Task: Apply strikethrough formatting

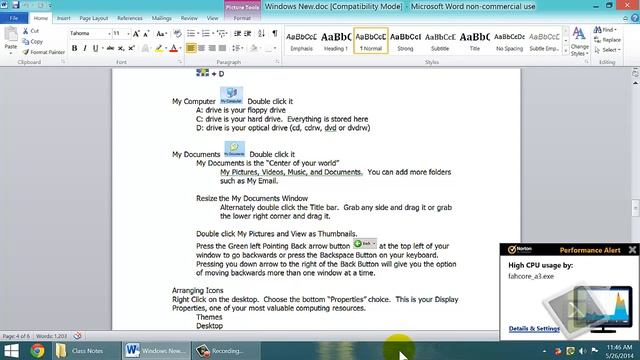Action: 110,48
